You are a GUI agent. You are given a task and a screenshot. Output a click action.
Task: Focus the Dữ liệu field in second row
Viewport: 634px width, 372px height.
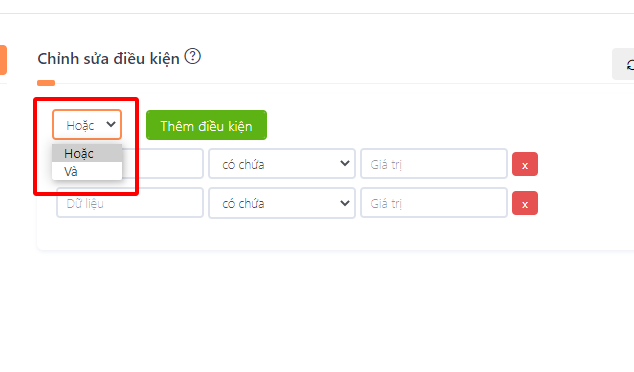pyautogui.click(x=130, y=203)
